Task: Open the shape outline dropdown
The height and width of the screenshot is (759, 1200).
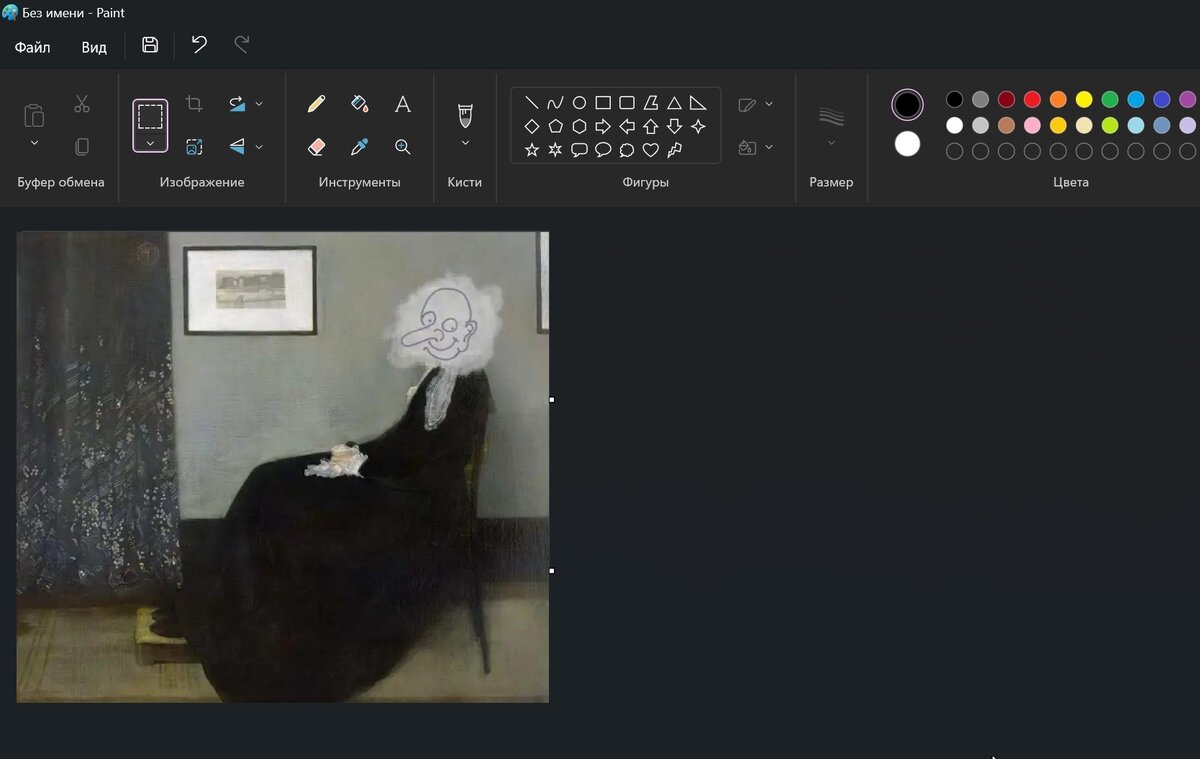Action: [769, 104]
